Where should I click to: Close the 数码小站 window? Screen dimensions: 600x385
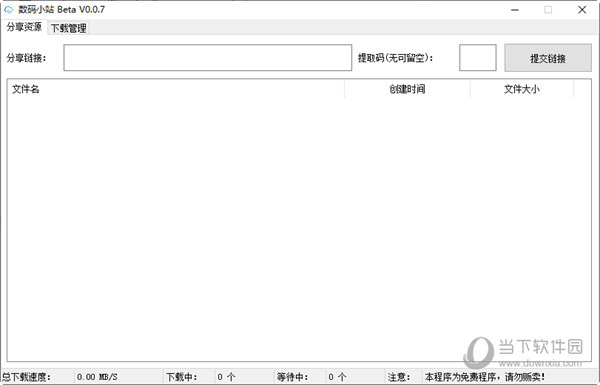582,10
